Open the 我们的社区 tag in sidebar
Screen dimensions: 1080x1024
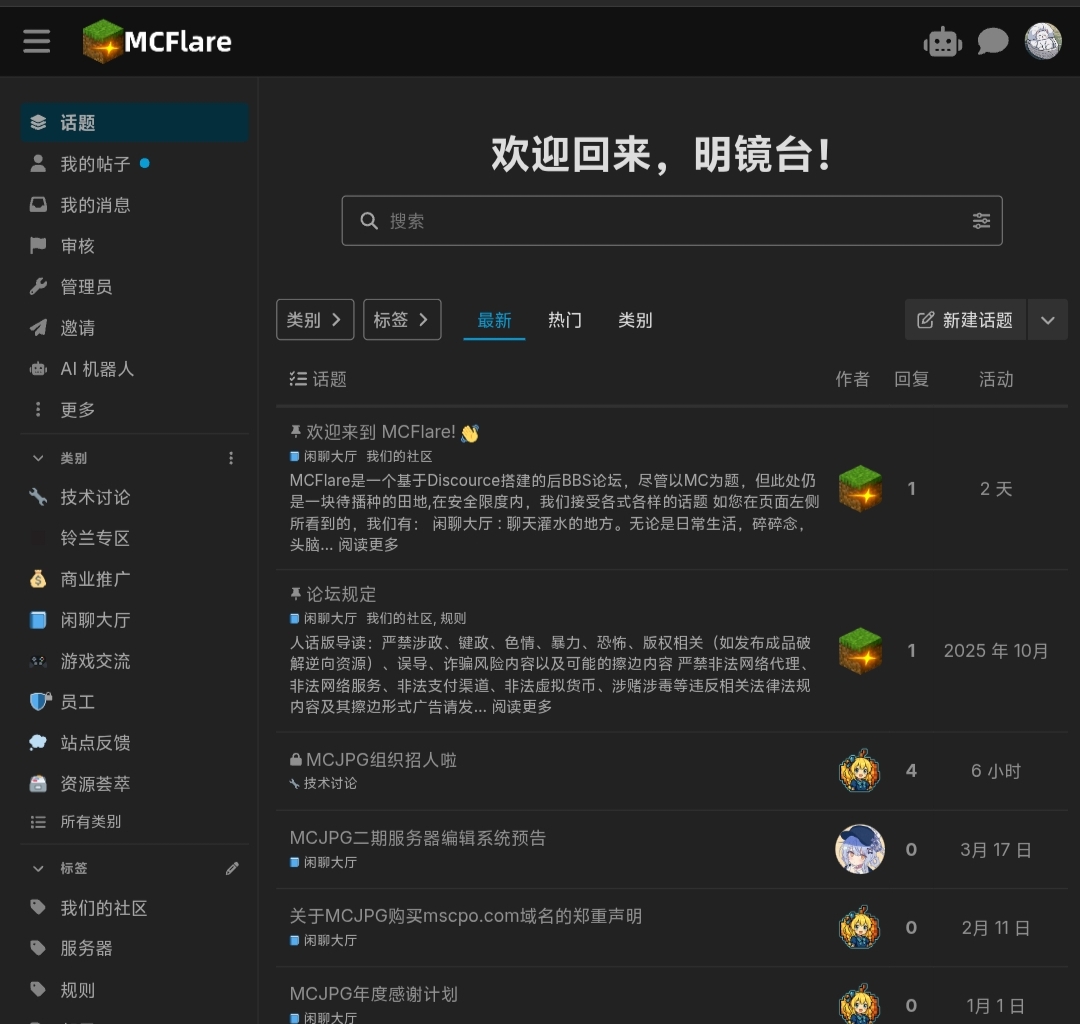point(134,908)
